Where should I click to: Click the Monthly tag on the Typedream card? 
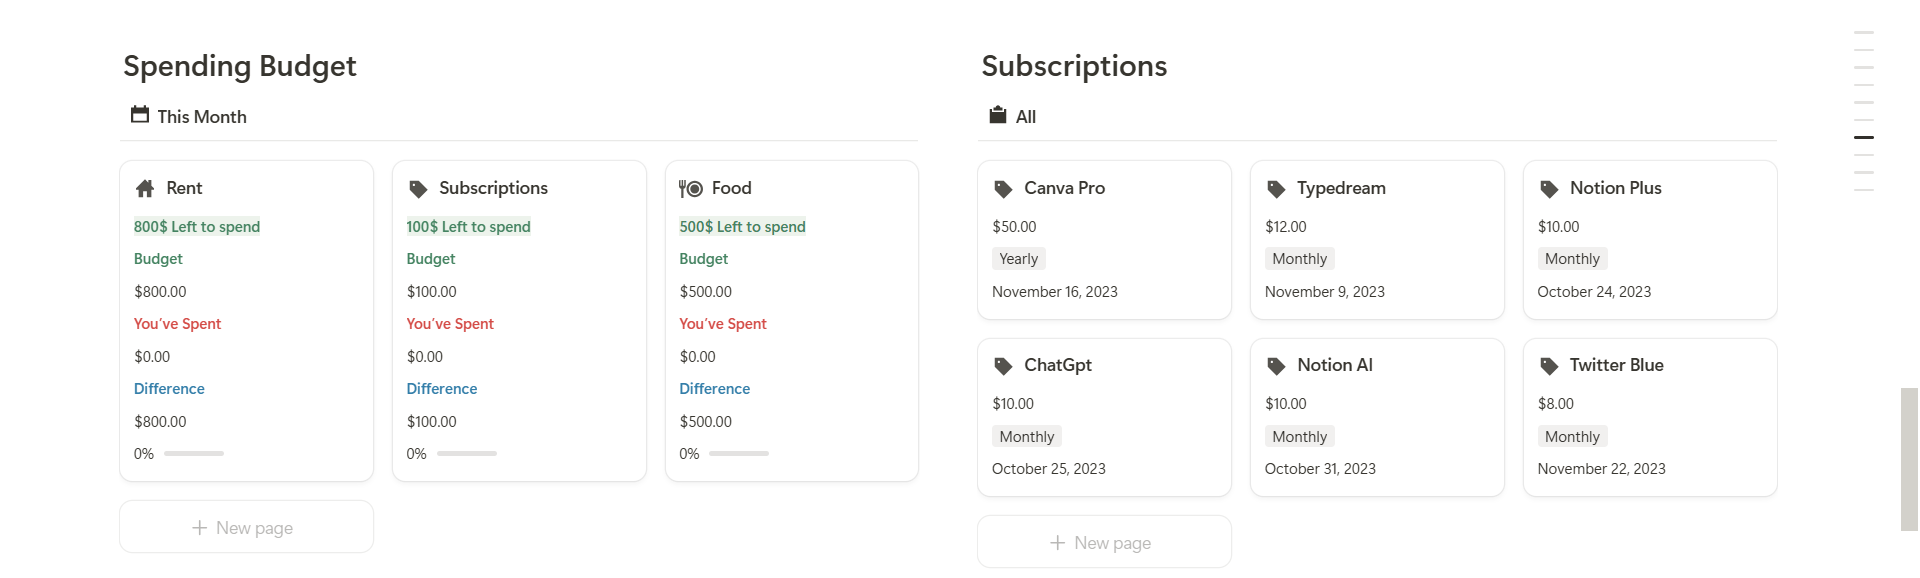(x=1299, y=258)
